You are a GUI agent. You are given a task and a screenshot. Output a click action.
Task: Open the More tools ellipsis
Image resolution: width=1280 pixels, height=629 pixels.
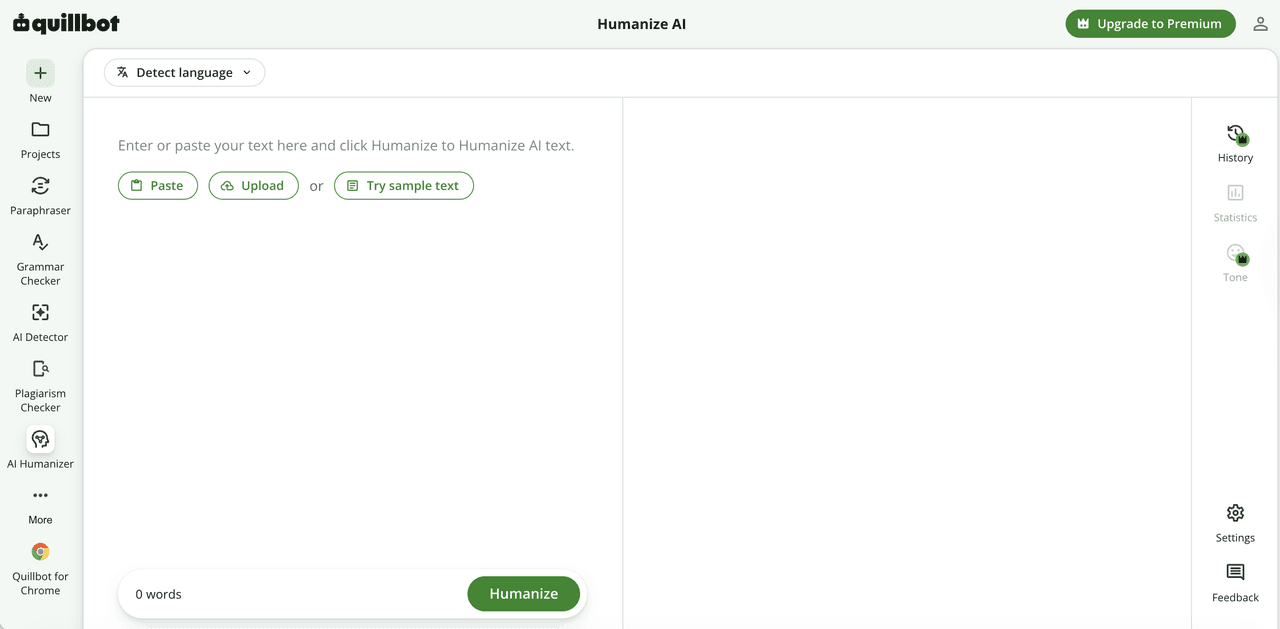click(x=40, y=495)
